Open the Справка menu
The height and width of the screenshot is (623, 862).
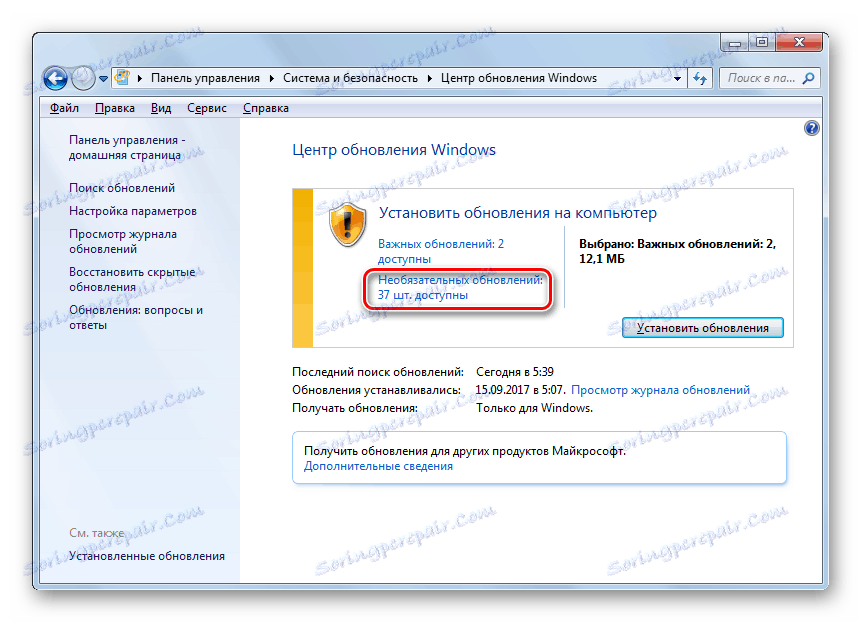tap(266, 108)
